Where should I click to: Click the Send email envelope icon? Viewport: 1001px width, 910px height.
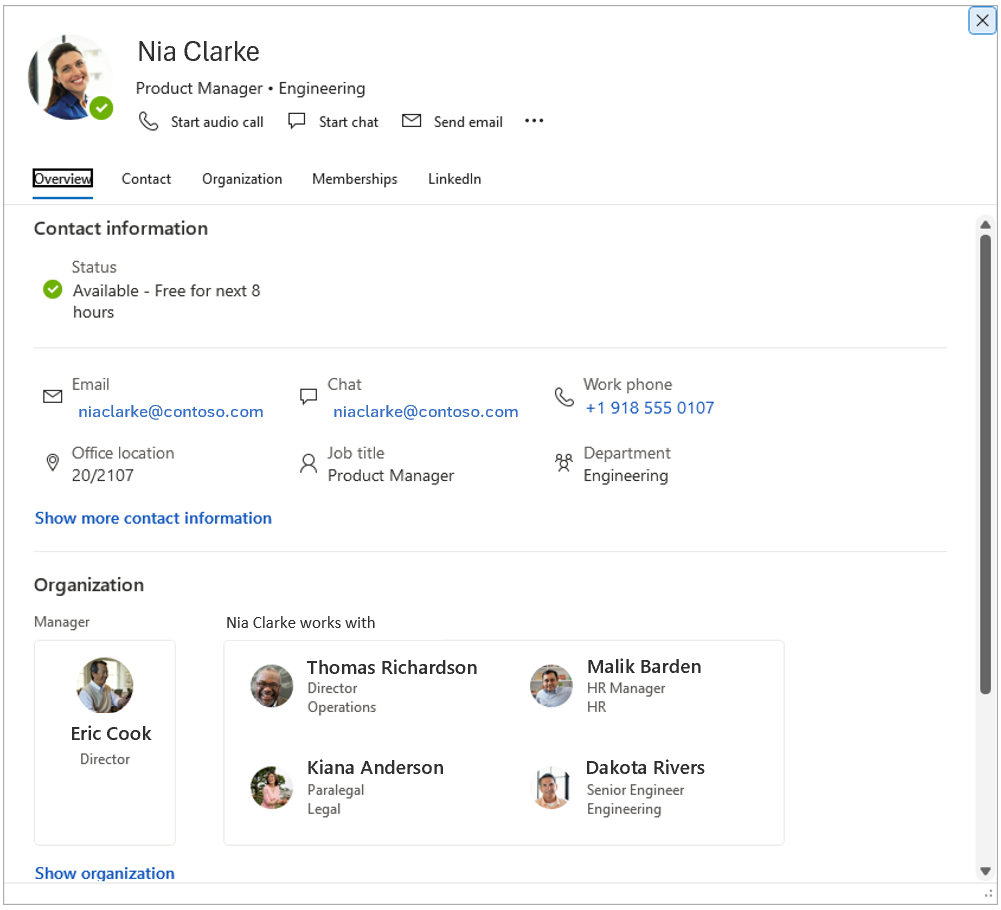point(411,121)
